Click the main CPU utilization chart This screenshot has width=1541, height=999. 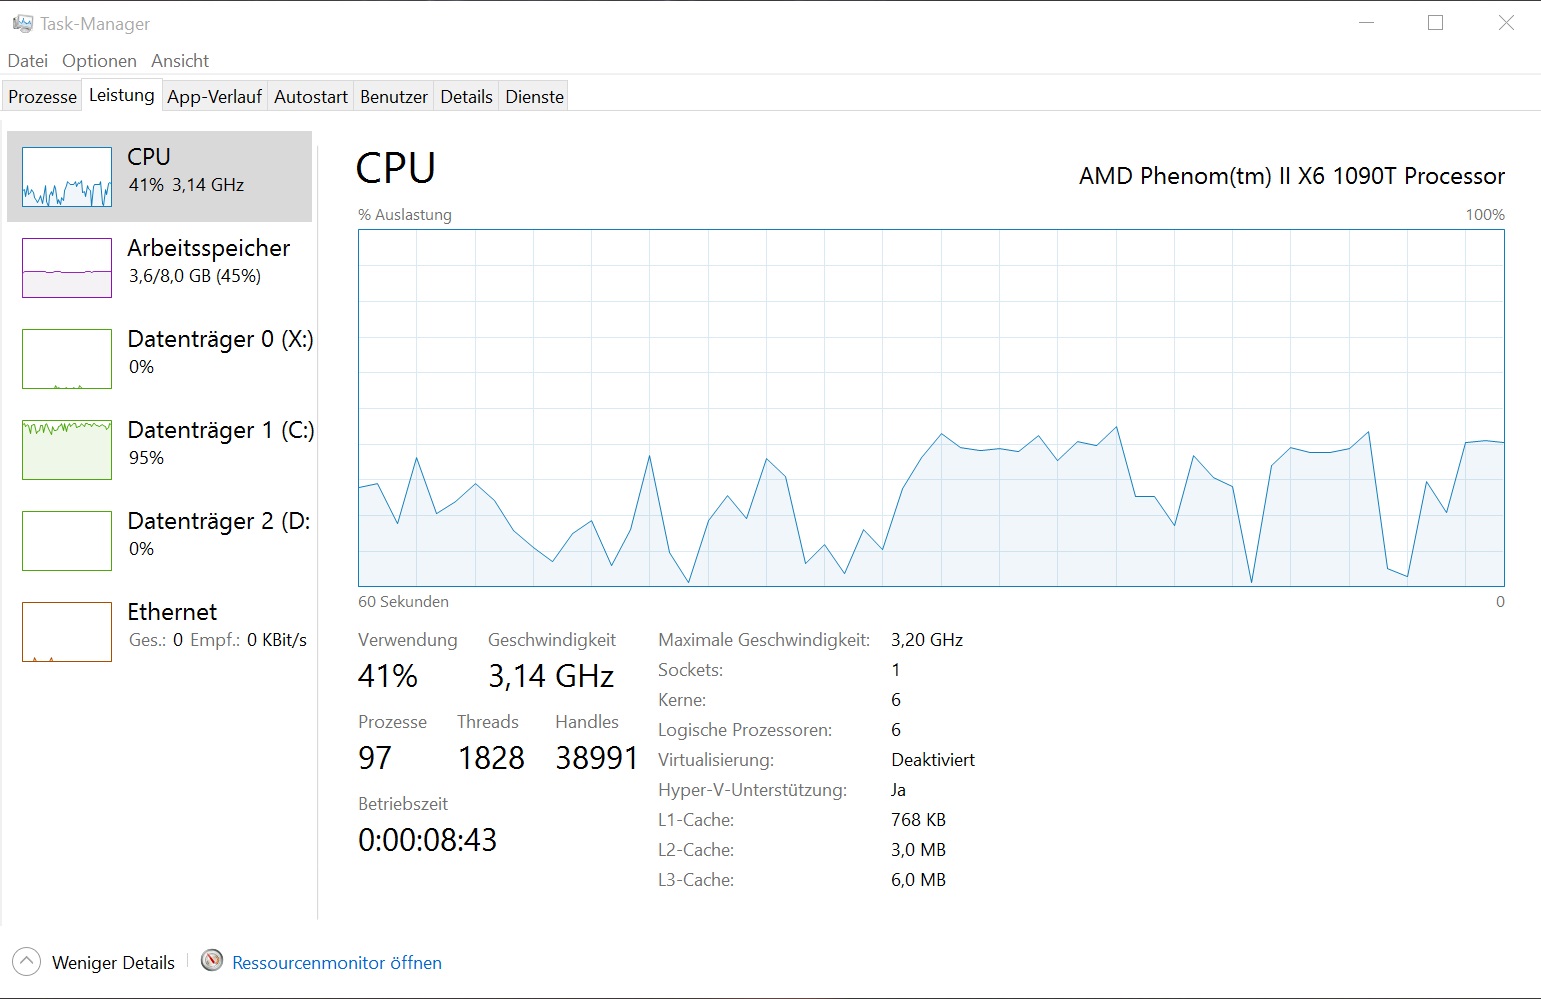pos(931,408)
